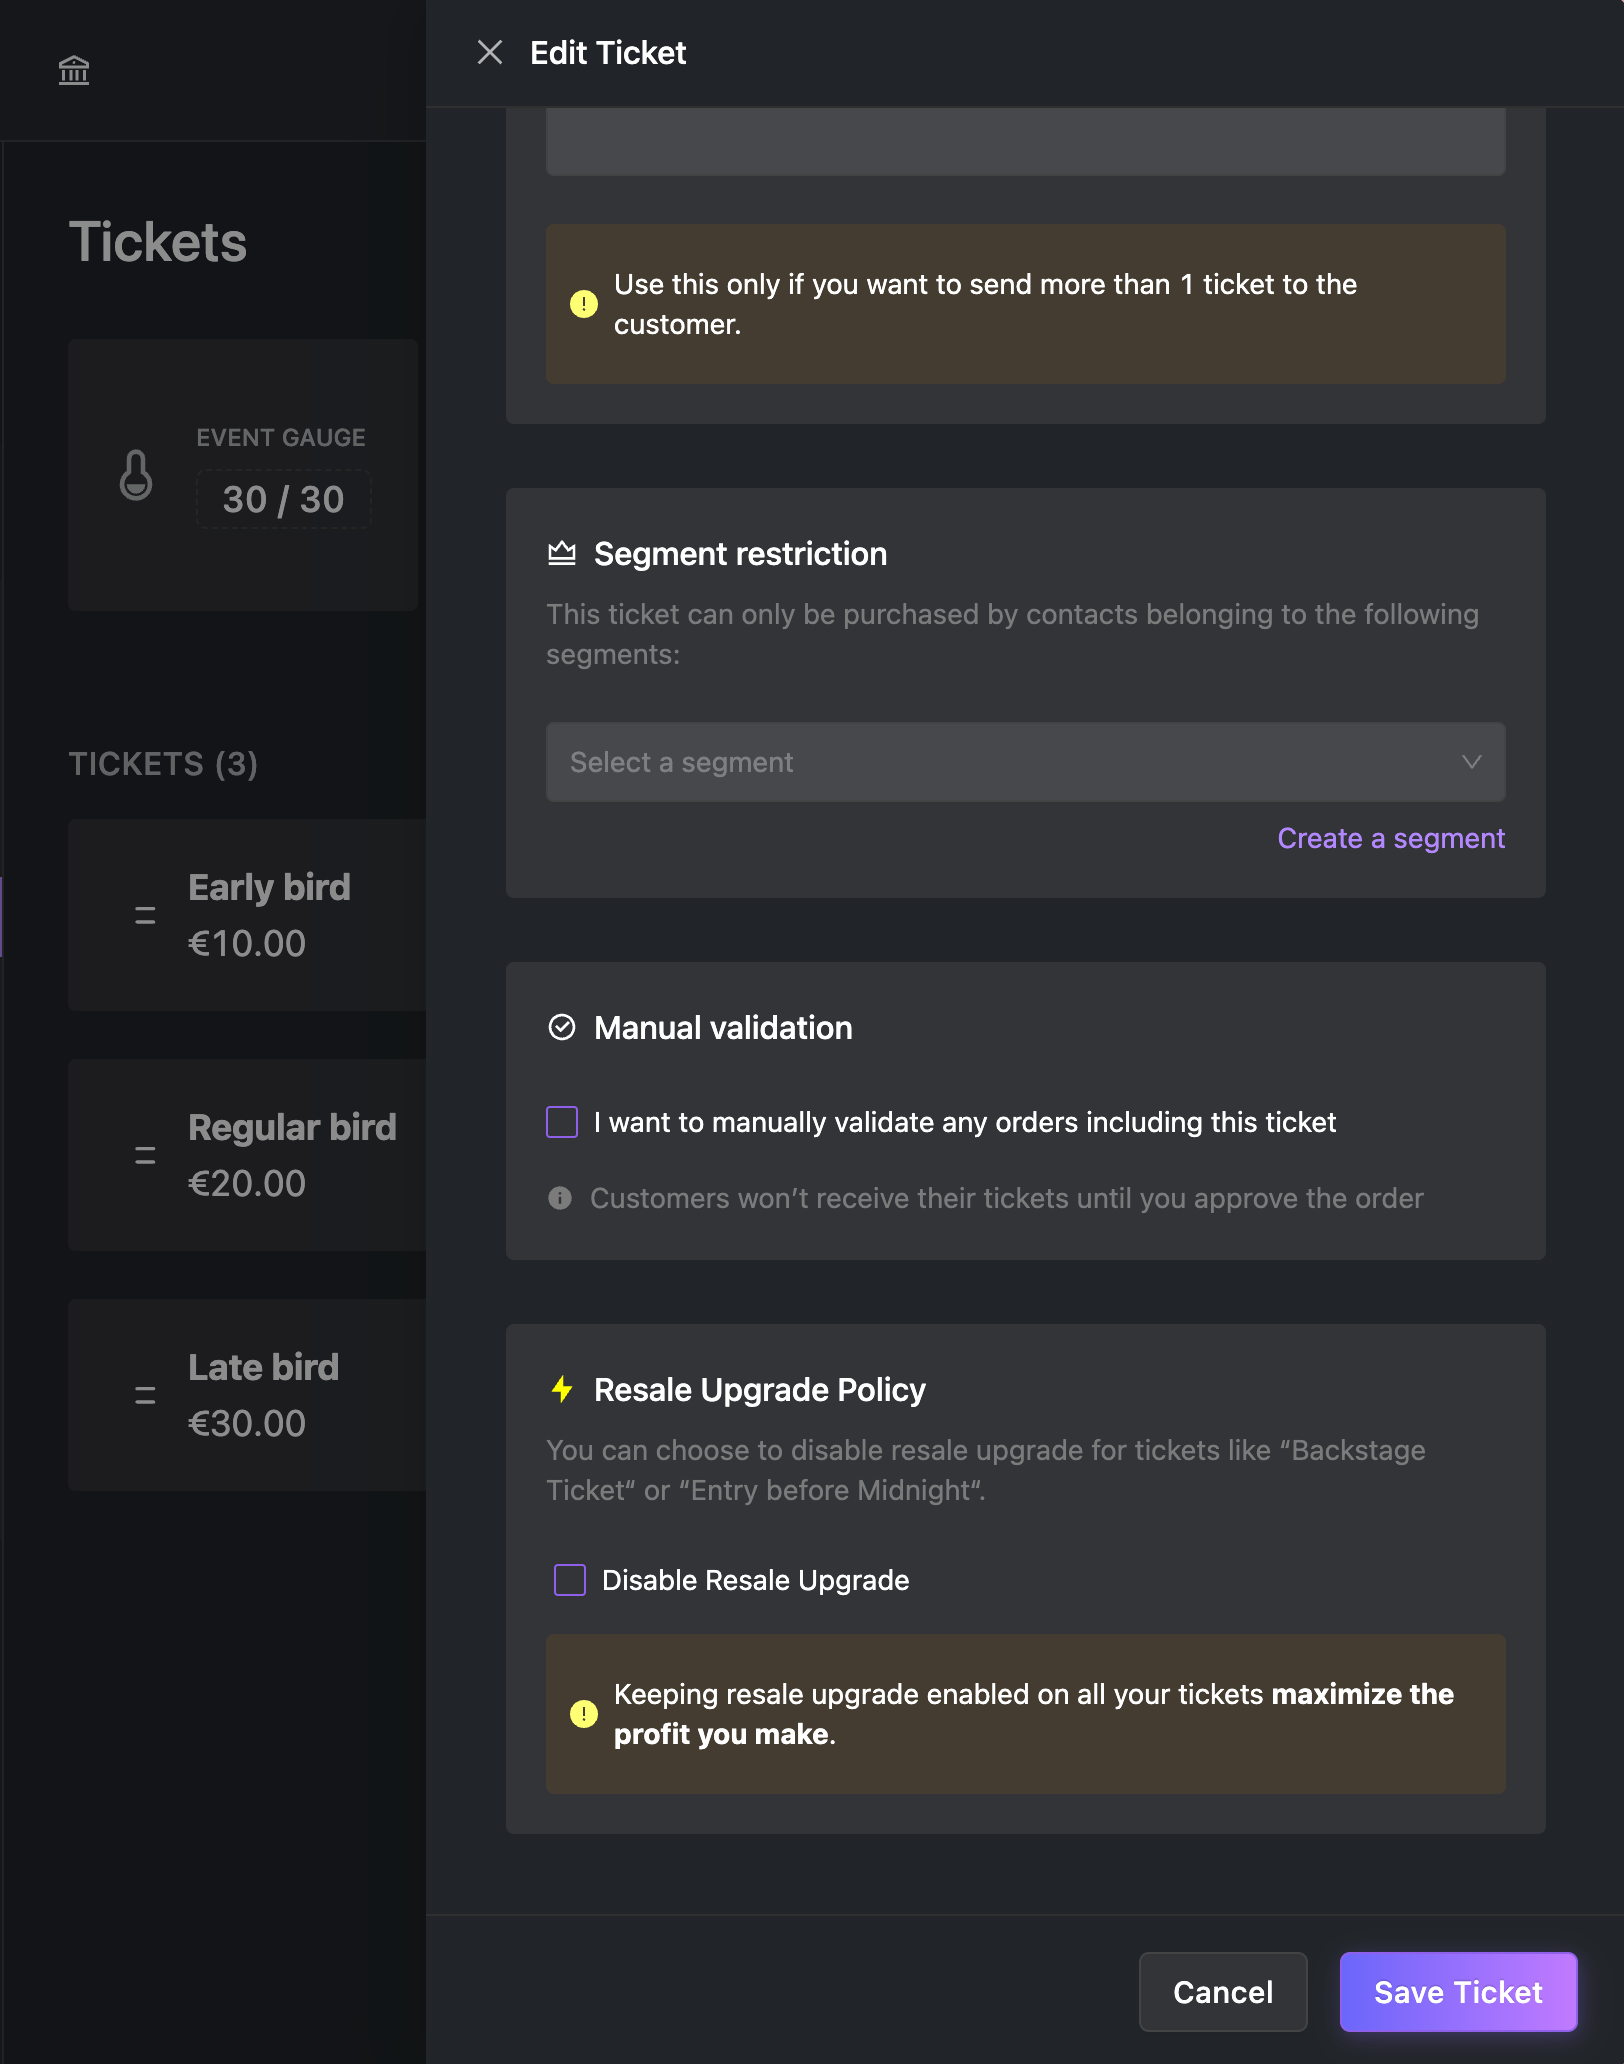Click the Early bird drag handle icon
This screenshot has height=2064, width=1624.
coord(145,915)
